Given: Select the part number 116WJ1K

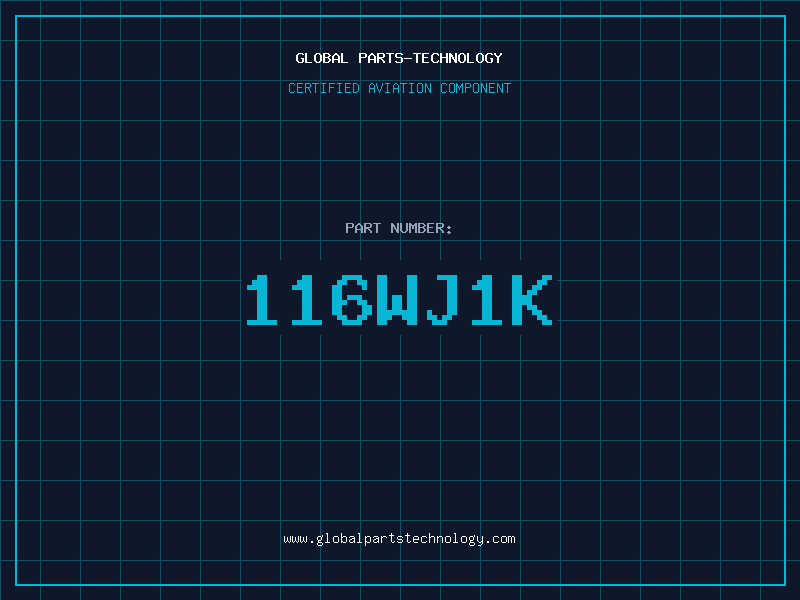Looking at the screenshot, I should 399,299.
